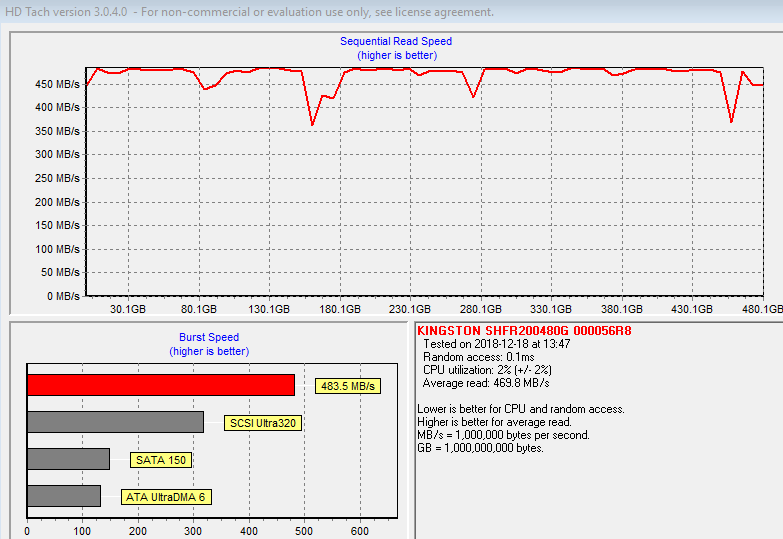This screenshot has height=539, width=783.
Task: Click the Tested on 2018-12-18 line
Action: [x=496, y=344]
